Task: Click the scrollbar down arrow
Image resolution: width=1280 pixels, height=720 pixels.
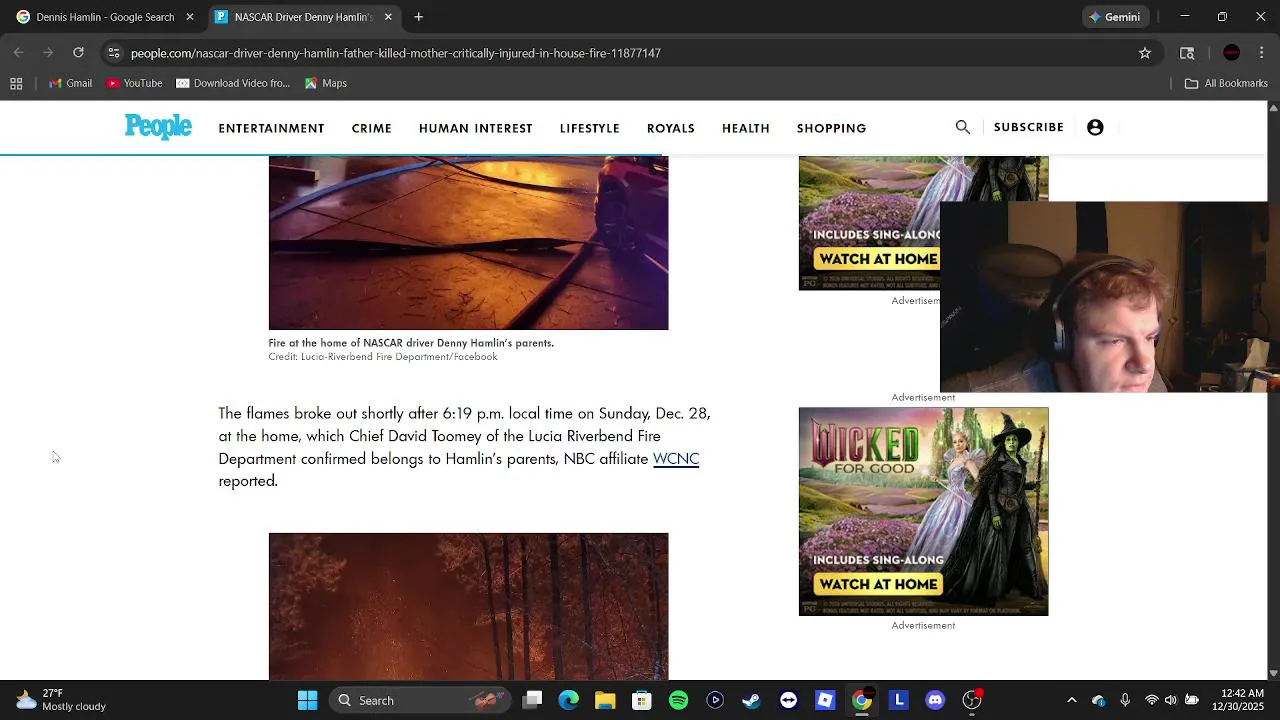Action: coord(1273,674)
